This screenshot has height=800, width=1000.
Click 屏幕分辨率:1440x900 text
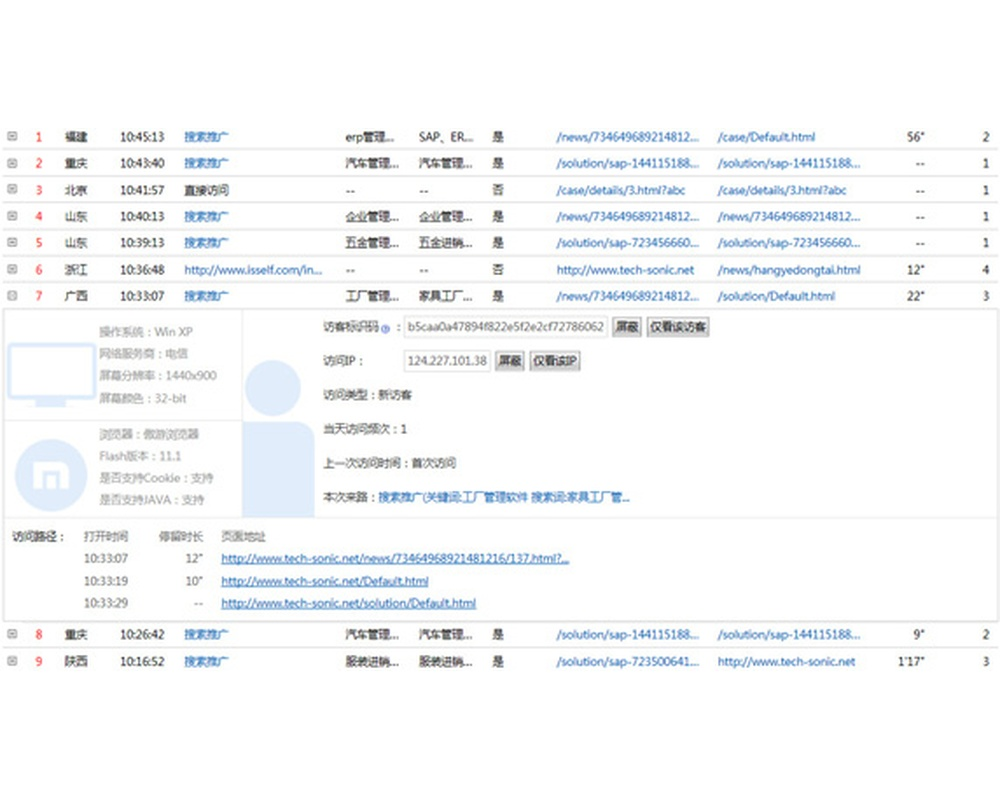click(x=158, y=375)
